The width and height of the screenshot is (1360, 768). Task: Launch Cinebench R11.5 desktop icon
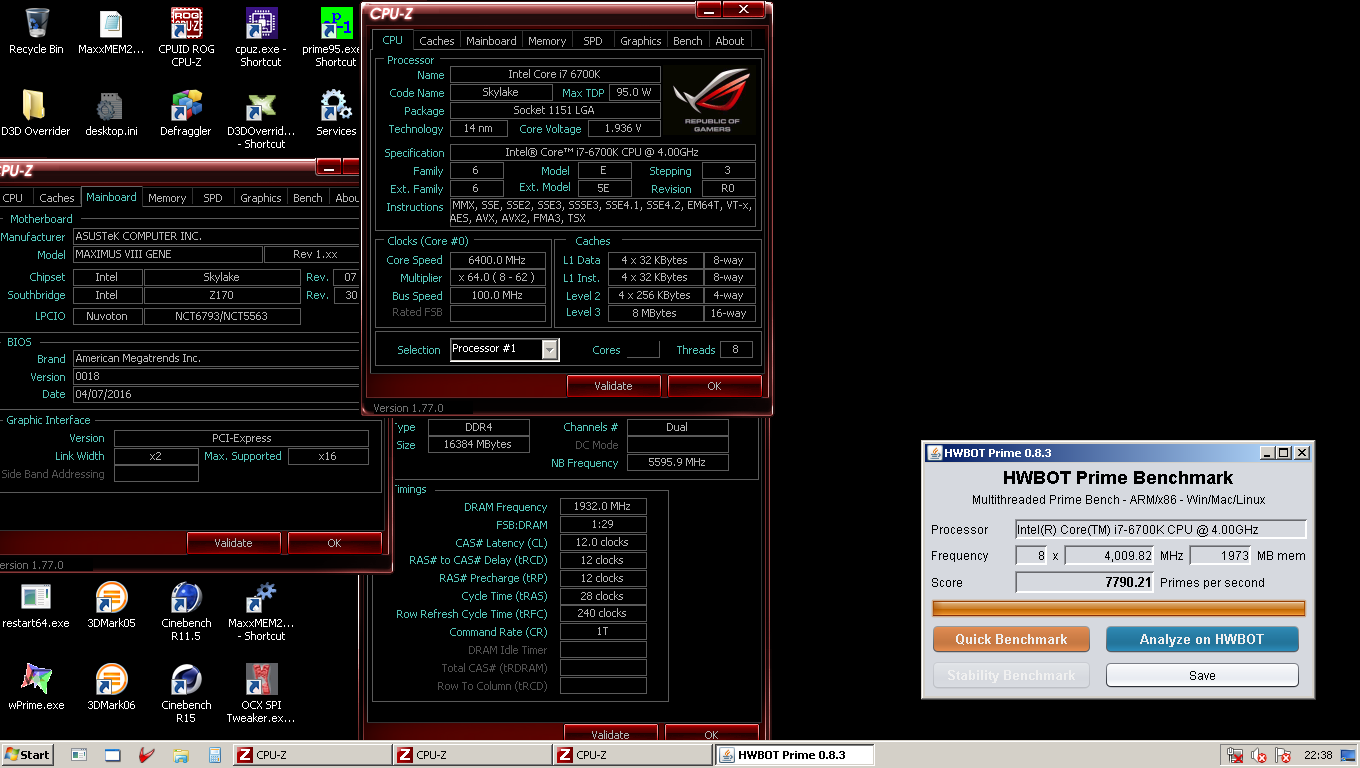point(186,611)
